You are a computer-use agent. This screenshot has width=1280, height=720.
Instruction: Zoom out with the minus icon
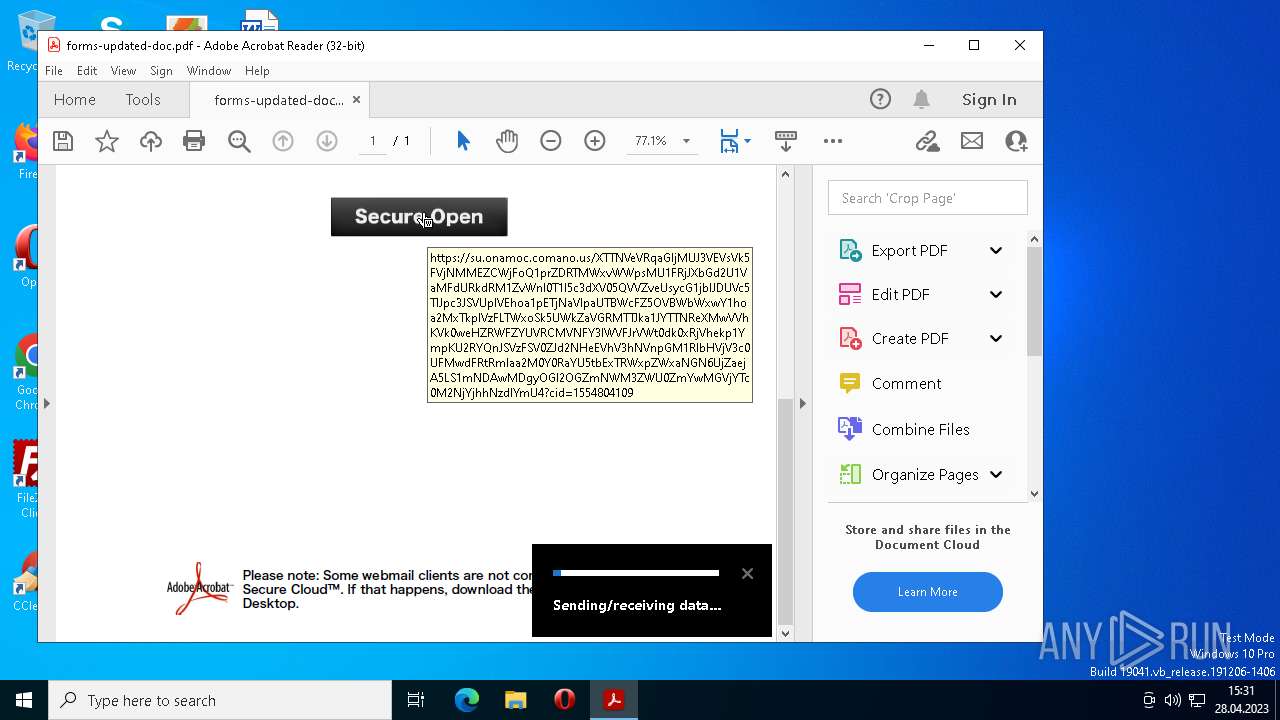click(x=551, y=141)
